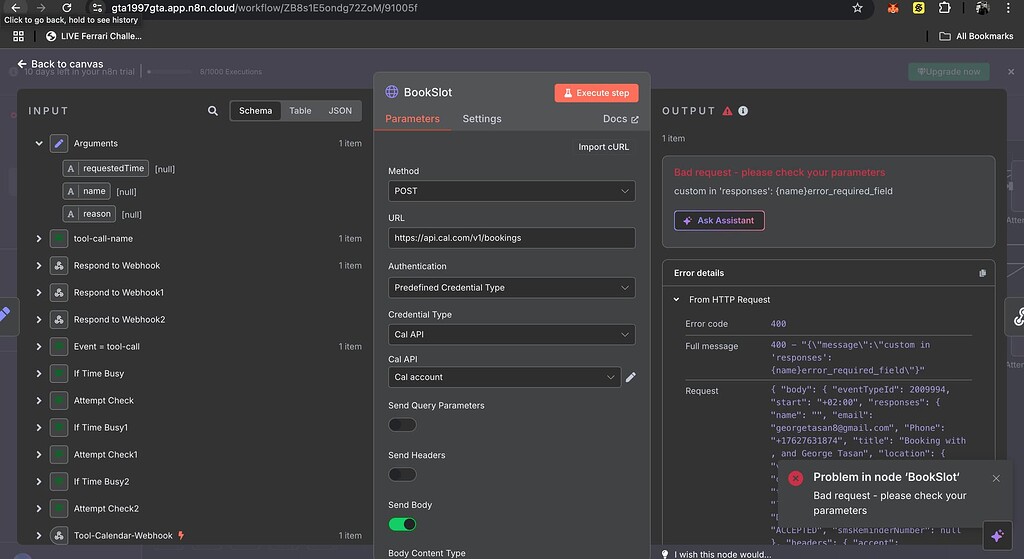The width and height of the screenshot is (1024, 559).
Task: Open the browser extensions puzzle icon
Action: pos(945,8)
